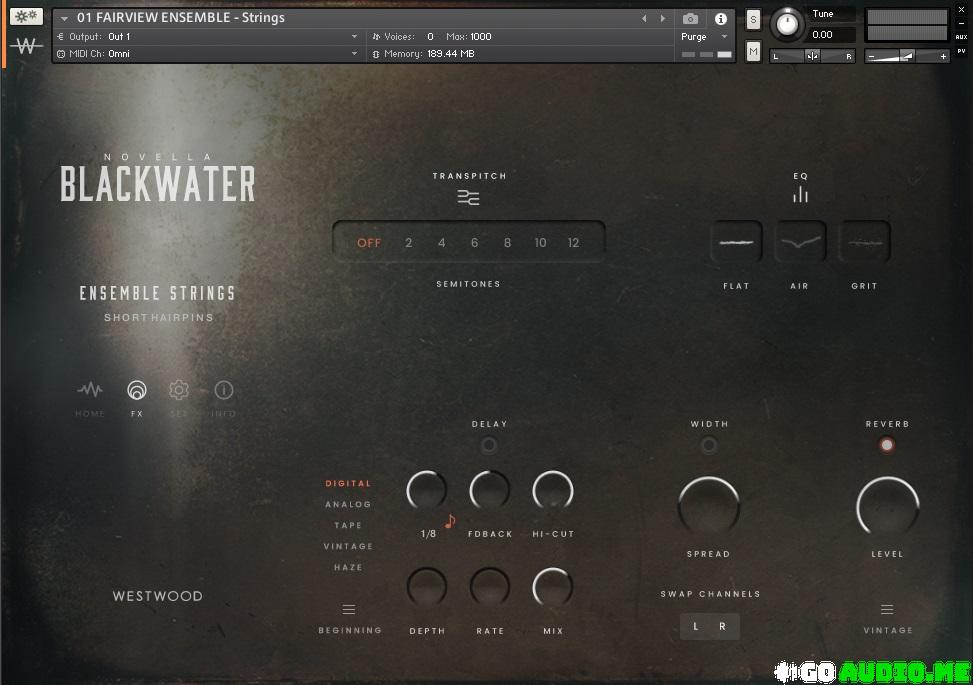Set Transpitch to OFF
This screenshot has width=973, height=685.
coord(369,243)
